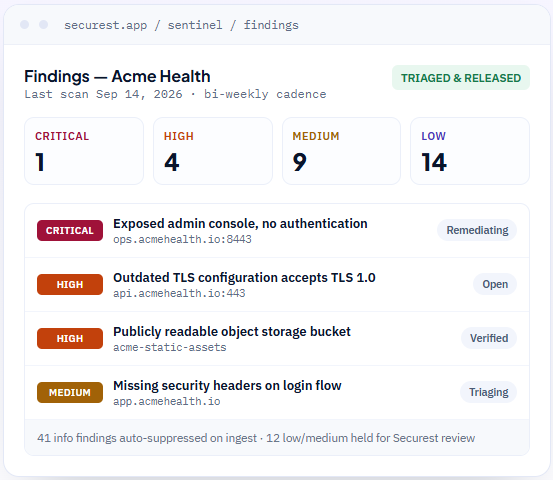Click the HIGH tag on the storage bucket finding
The width and height of the screenshot is (553, 480).
(x=70, y=339)
